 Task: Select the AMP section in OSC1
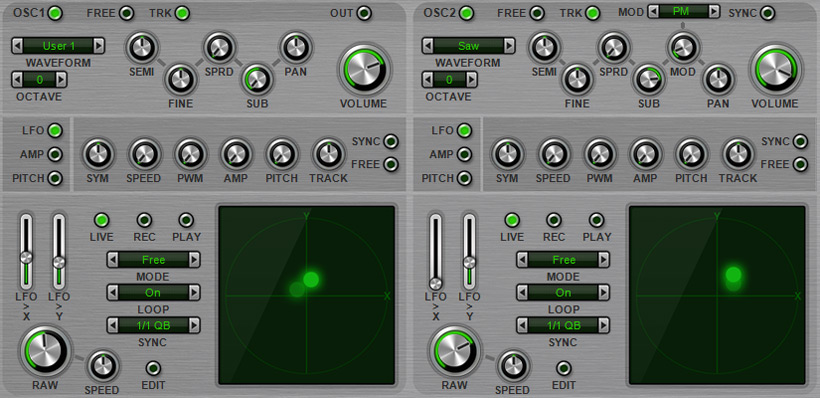tap(54, 154)
